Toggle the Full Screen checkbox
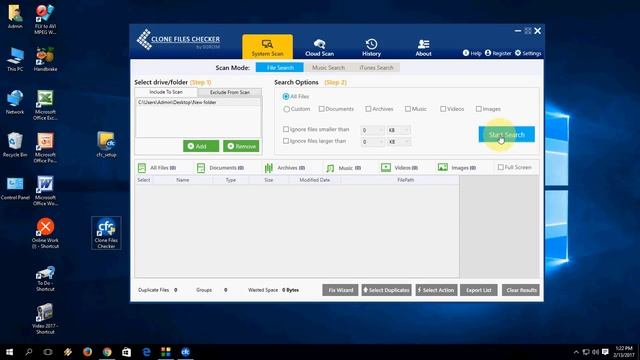This screenshot has height=360, width=640. point(501,167)
